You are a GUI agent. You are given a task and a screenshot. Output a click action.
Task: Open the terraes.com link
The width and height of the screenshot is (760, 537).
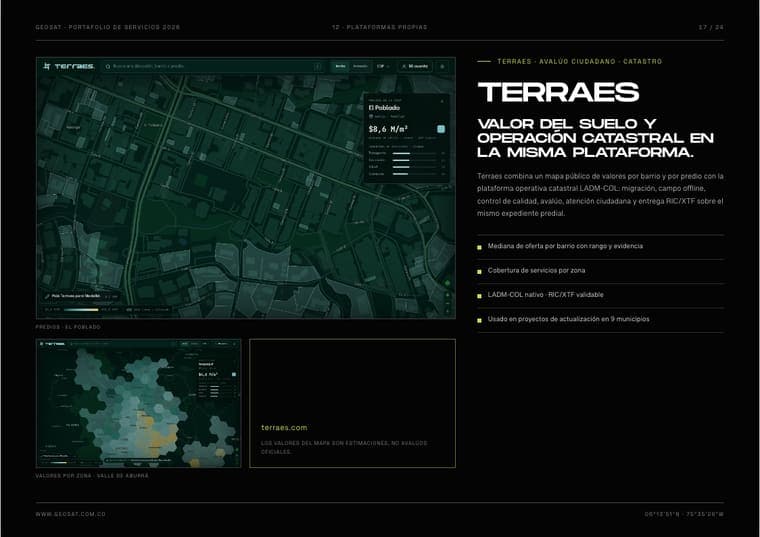pyautogui.click(x=284, y=427)
